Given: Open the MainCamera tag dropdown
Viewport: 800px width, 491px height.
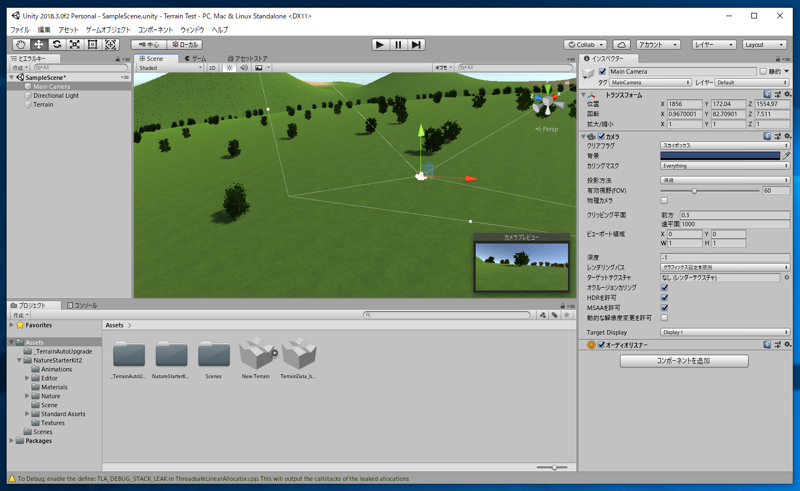Looking at the screenshot, I should click(x=650, y=82).
